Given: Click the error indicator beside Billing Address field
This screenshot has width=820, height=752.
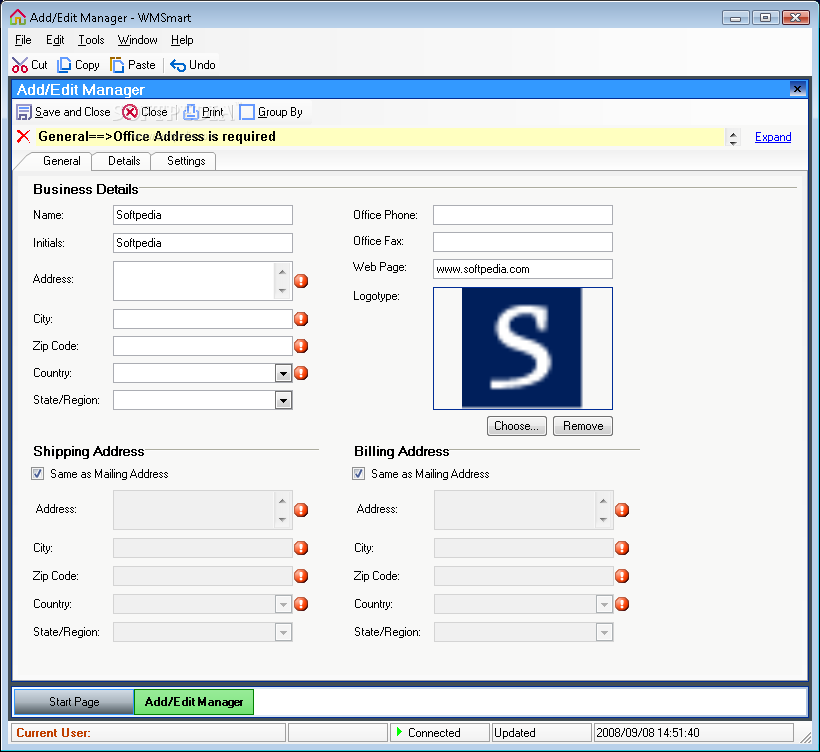Looking at the screenshot, I should pyautogui.click(x=622, y=510).
